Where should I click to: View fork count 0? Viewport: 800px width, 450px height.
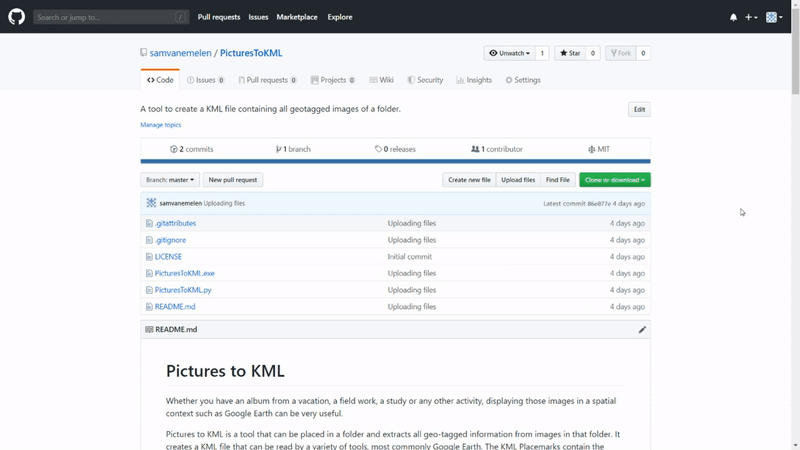coord(643,53)
